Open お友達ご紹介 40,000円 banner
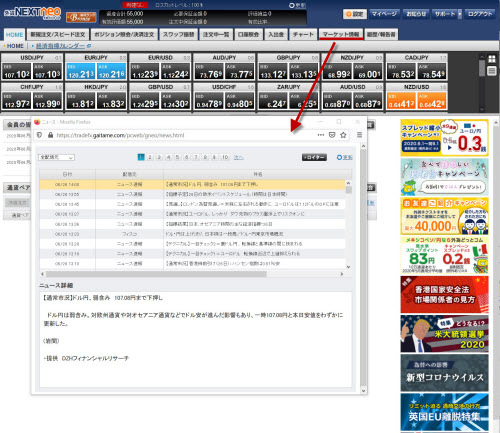This screenshot has height=433, width=500. coord(444,216)
